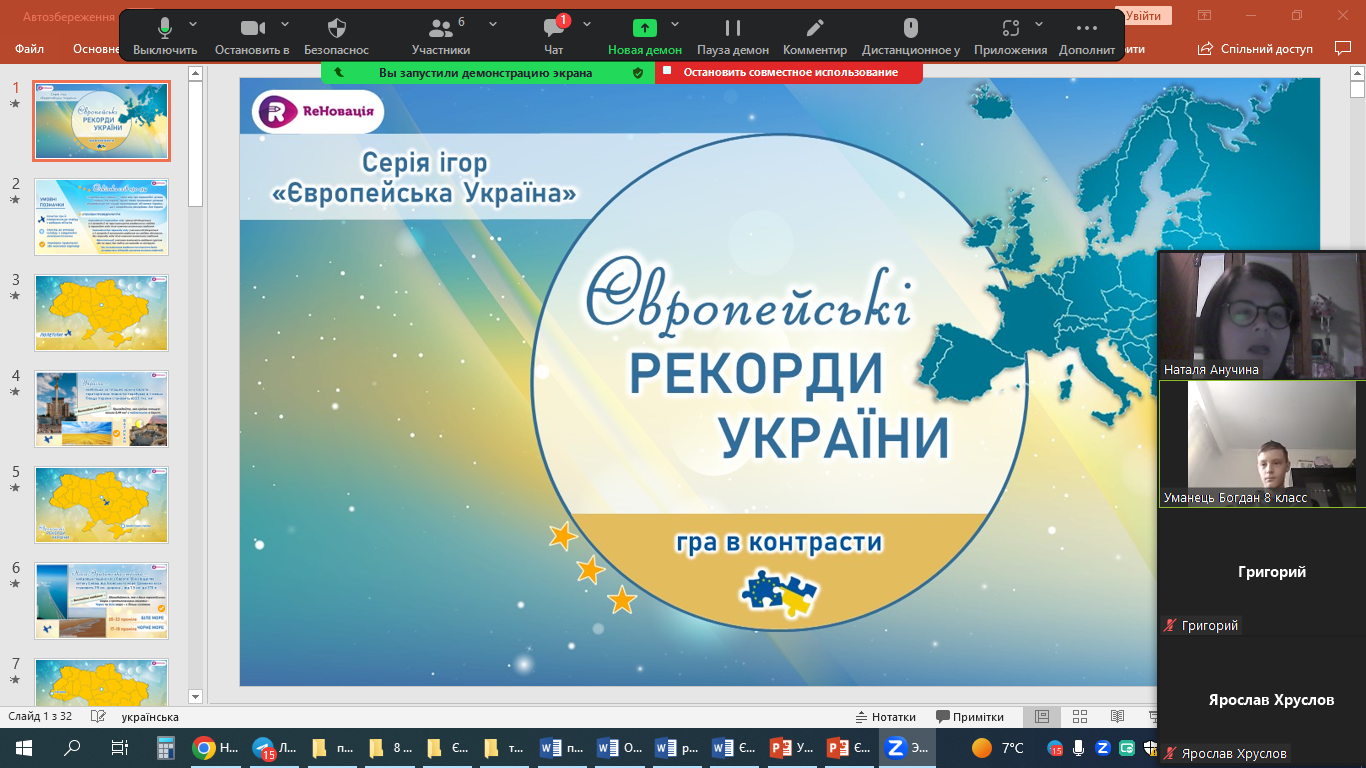Switch to Slide Sorter view
Image resolution: width=1366 pixels, height=768 pixels.
click(x=1080, y=716)
